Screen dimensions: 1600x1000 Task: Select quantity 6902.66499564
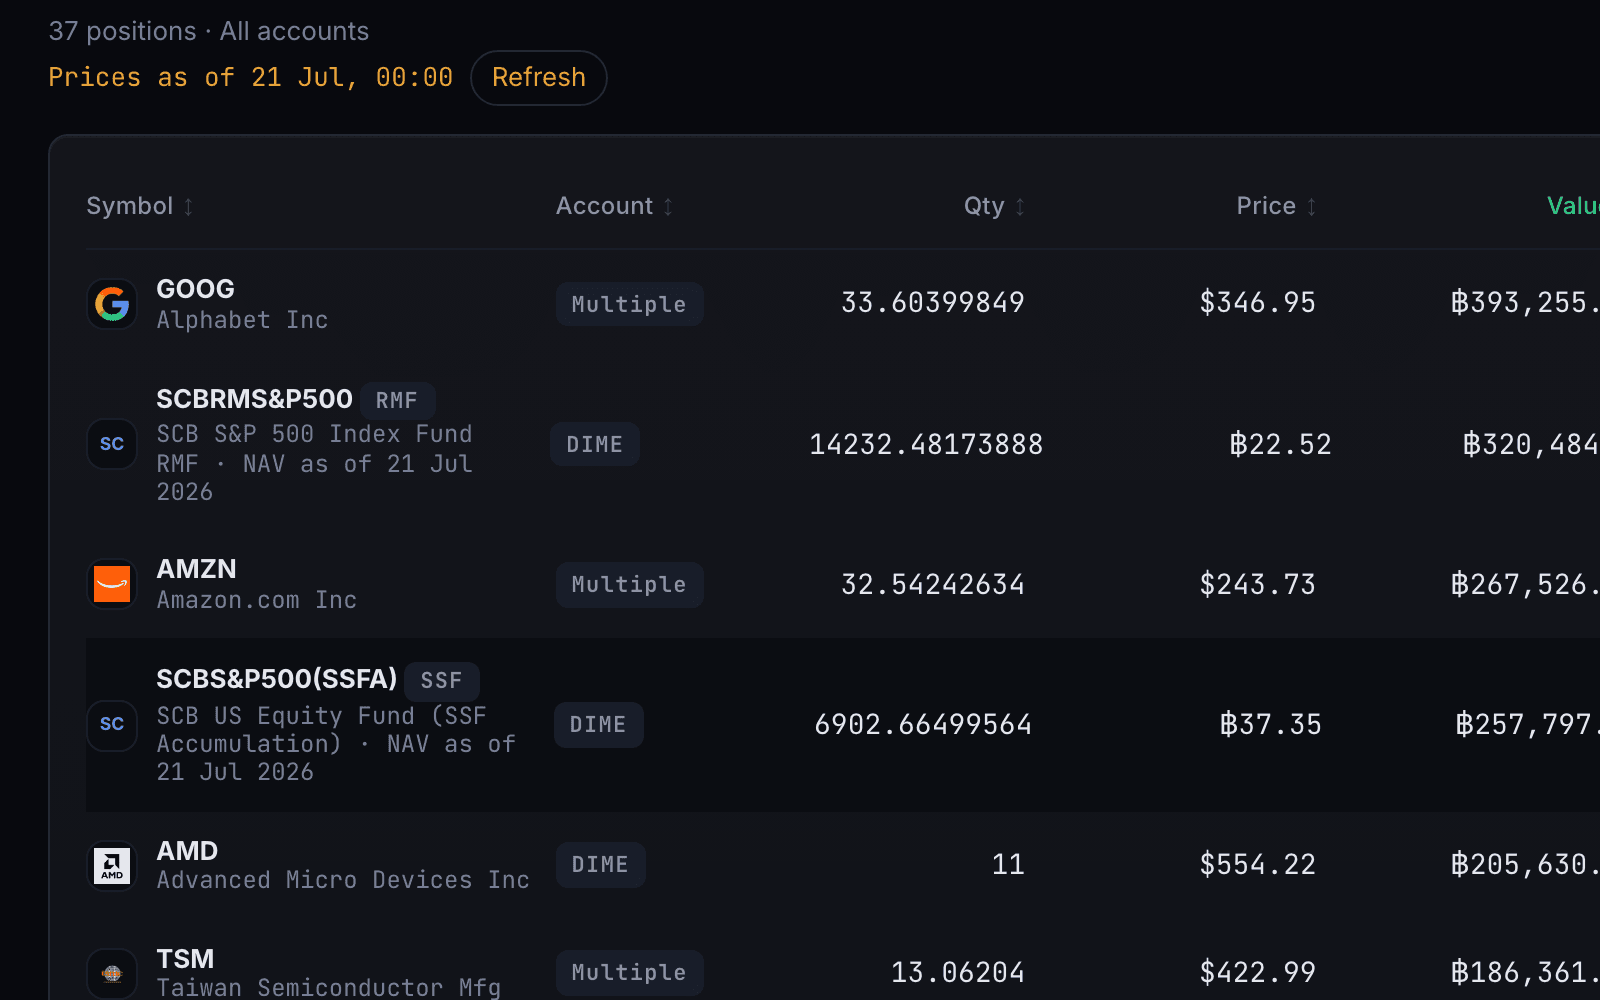pos(922,724)
